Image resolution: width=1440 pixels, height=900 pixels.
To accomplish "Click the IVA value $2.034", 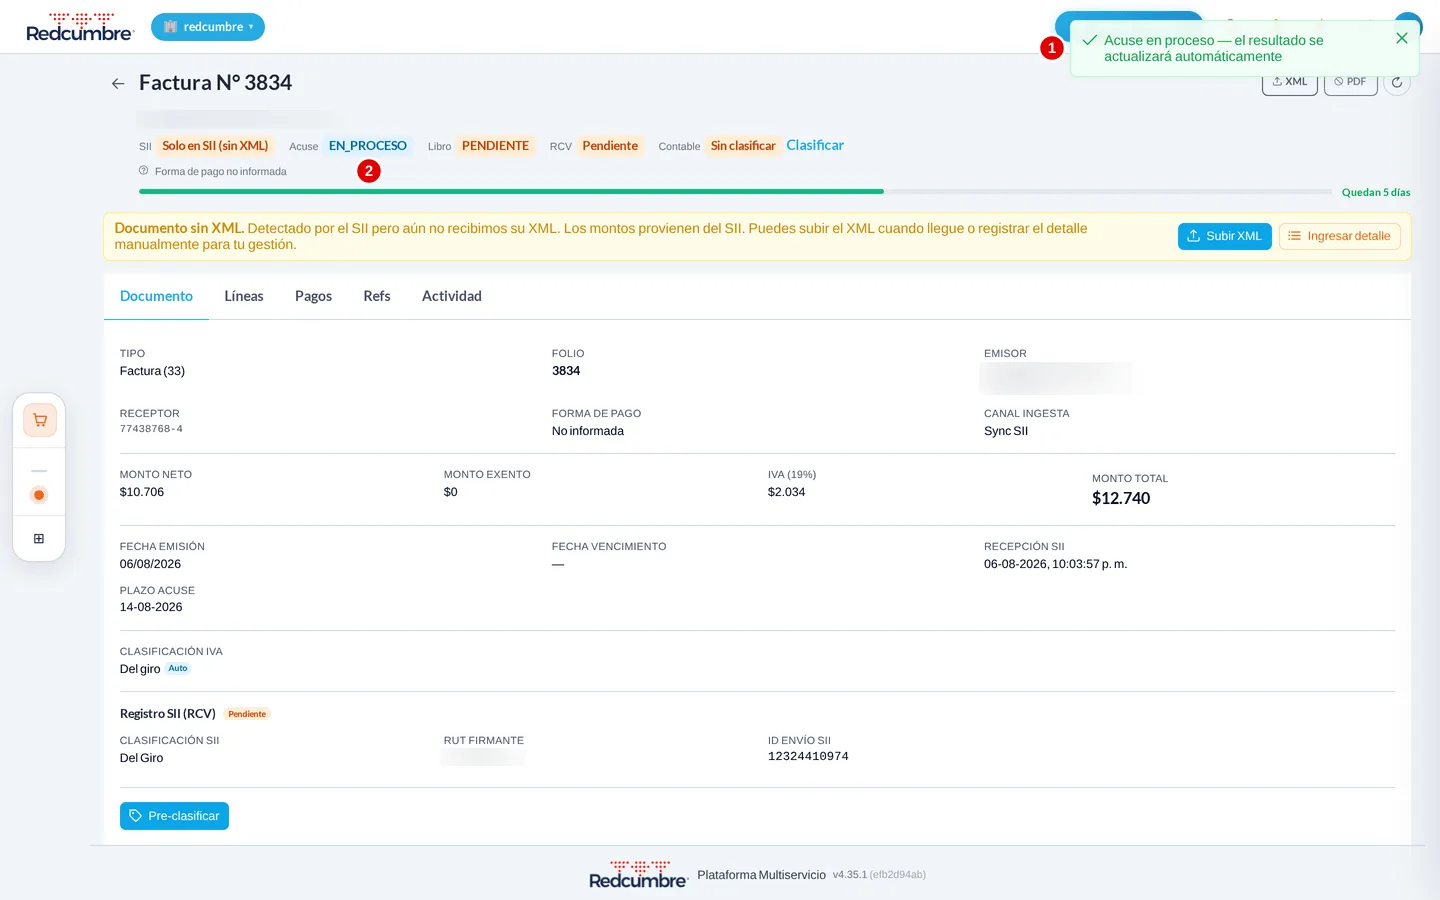I will click(x=786, y=492).
